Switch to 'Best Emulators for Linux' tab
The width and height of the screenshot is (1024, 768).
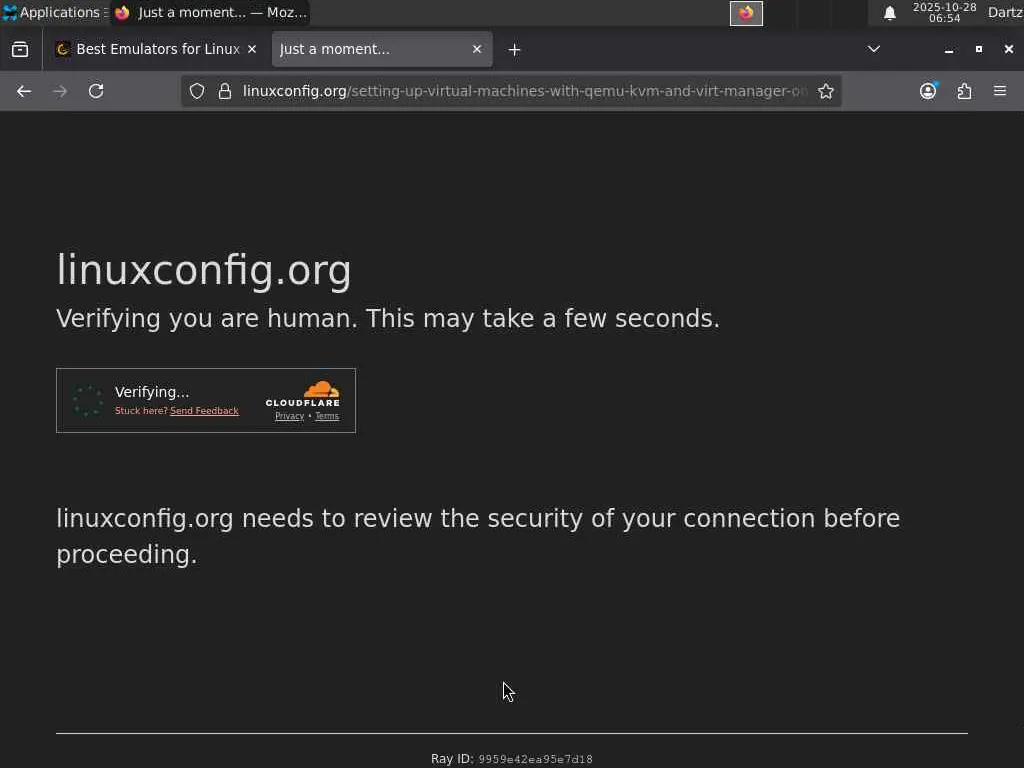pos(157,50)
